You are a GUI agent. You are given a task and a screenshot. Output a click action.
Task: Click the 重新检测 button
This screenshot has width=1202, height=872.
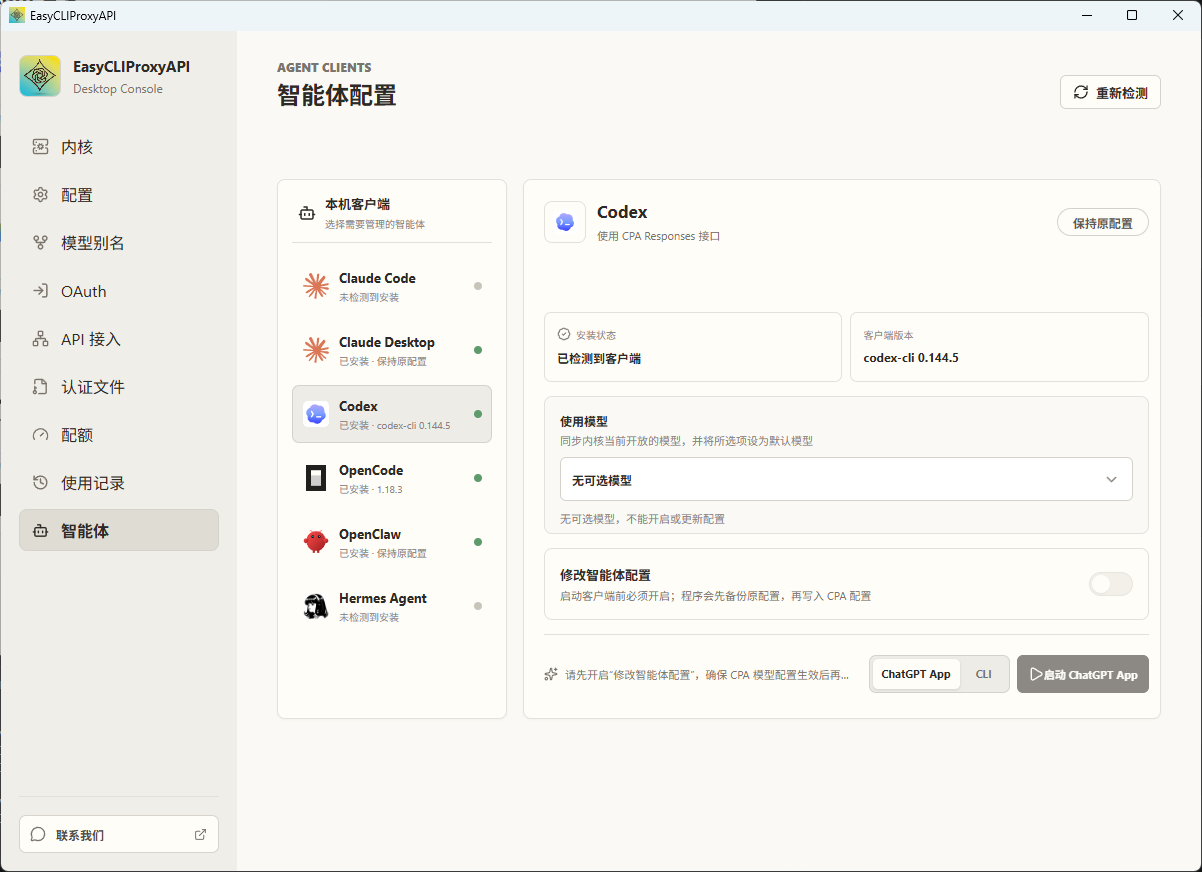pos(1110,92)
